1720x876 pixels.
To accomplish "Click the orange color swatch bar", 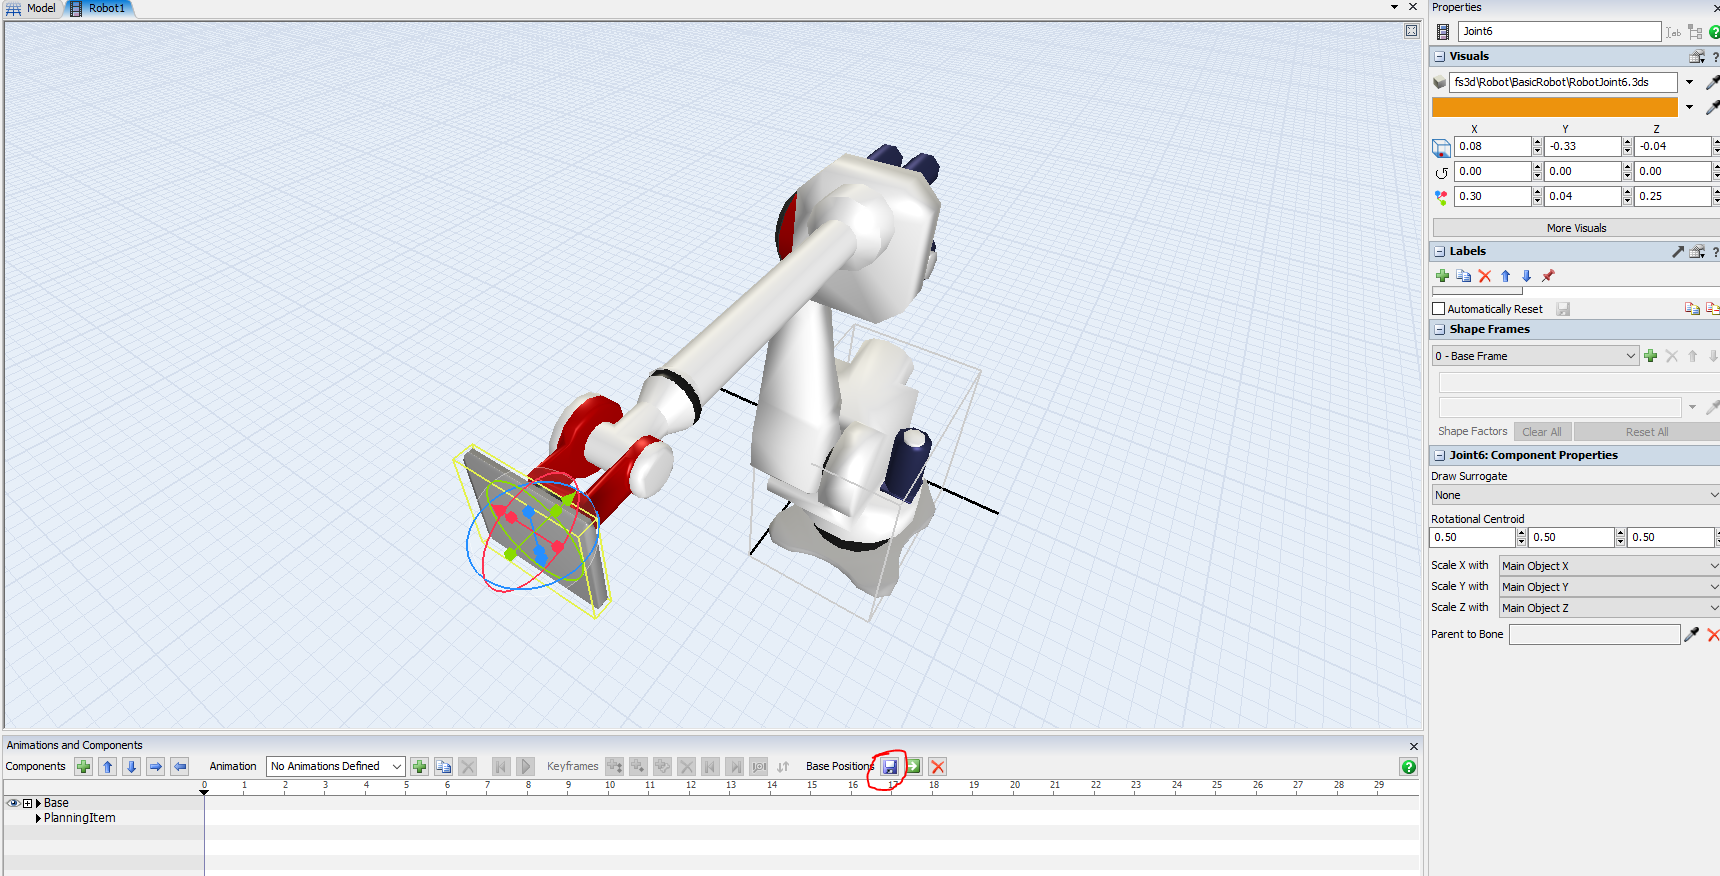I will coord(1554,107).
